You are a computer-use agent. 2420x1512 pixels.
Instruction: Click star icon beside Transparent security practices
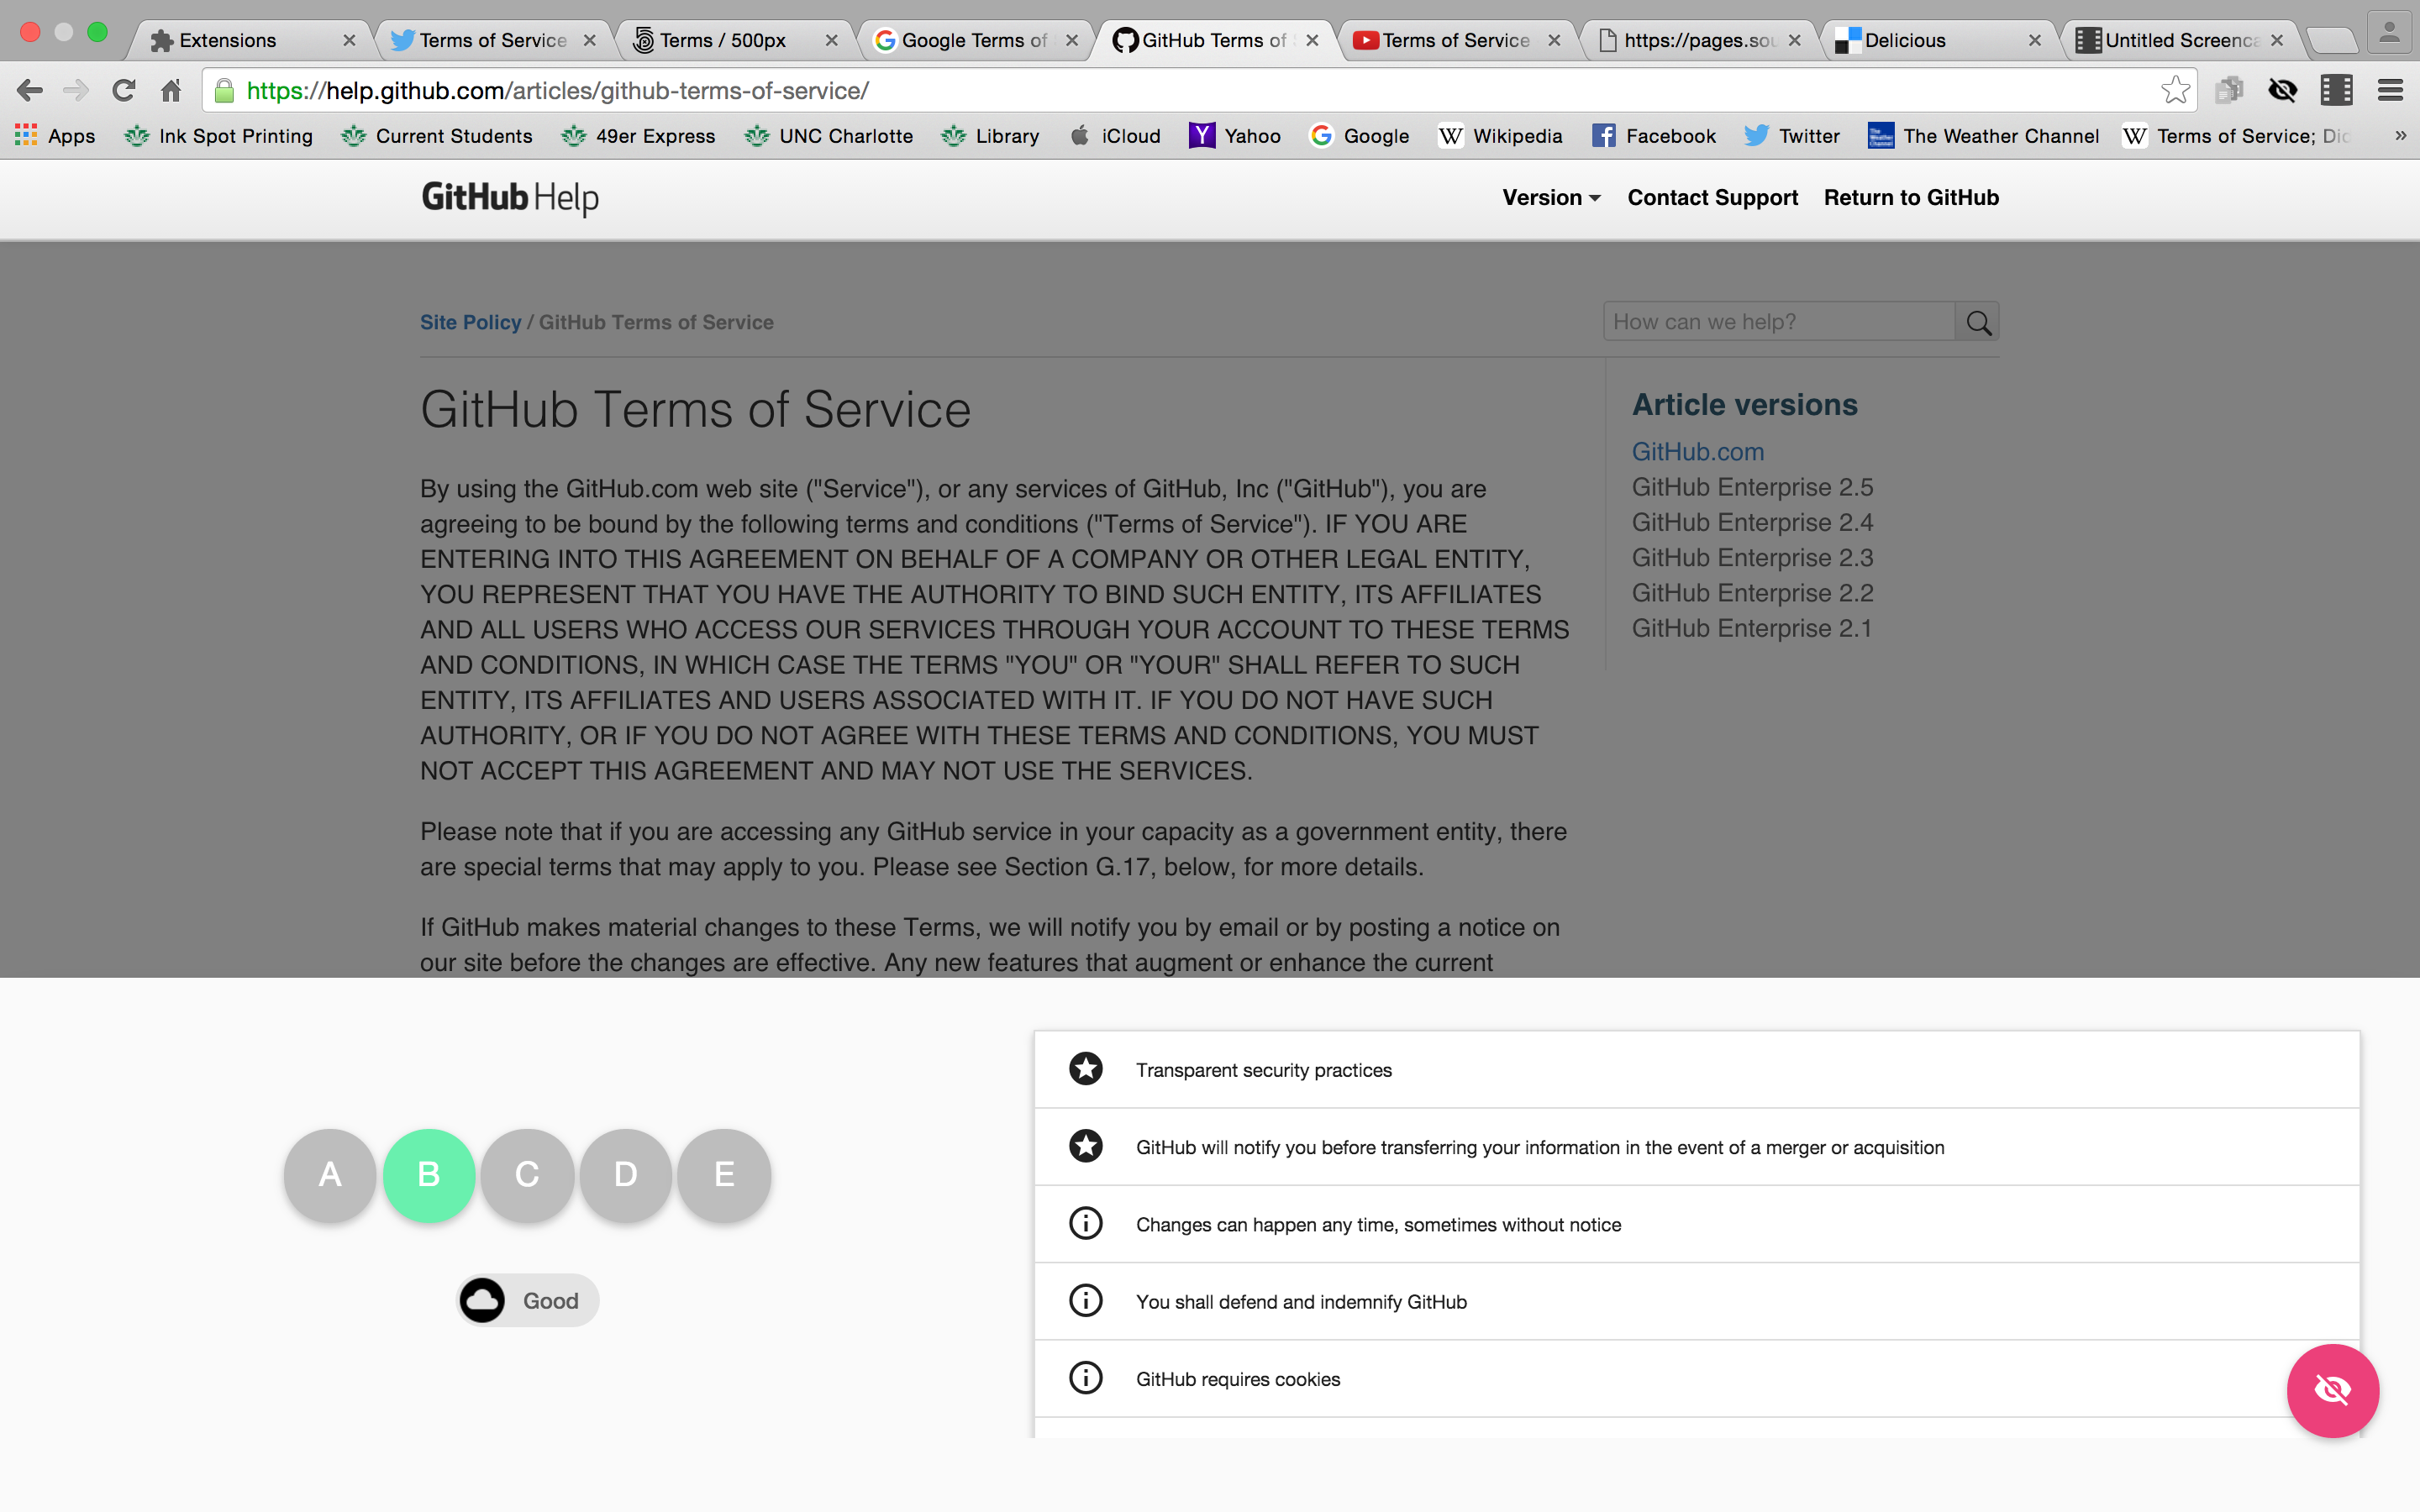(x=1085, y=1069)
